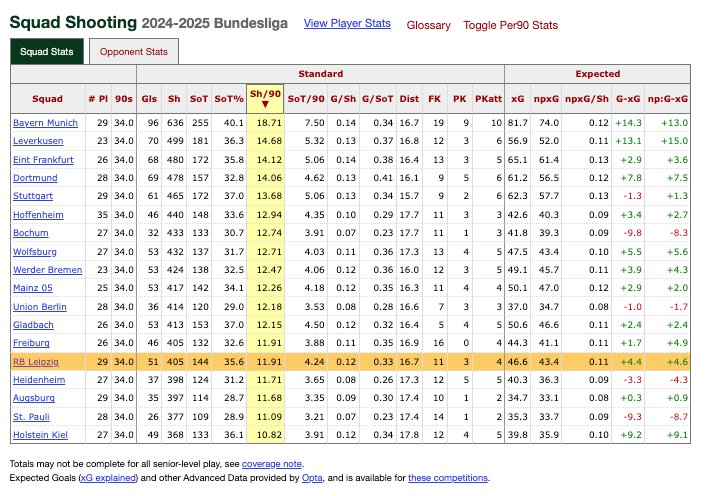The width and height of the screenshot is (709, 496).
Task: Open the Freiburg squad link
Action: pyautogui.click(x=31, y=343)
